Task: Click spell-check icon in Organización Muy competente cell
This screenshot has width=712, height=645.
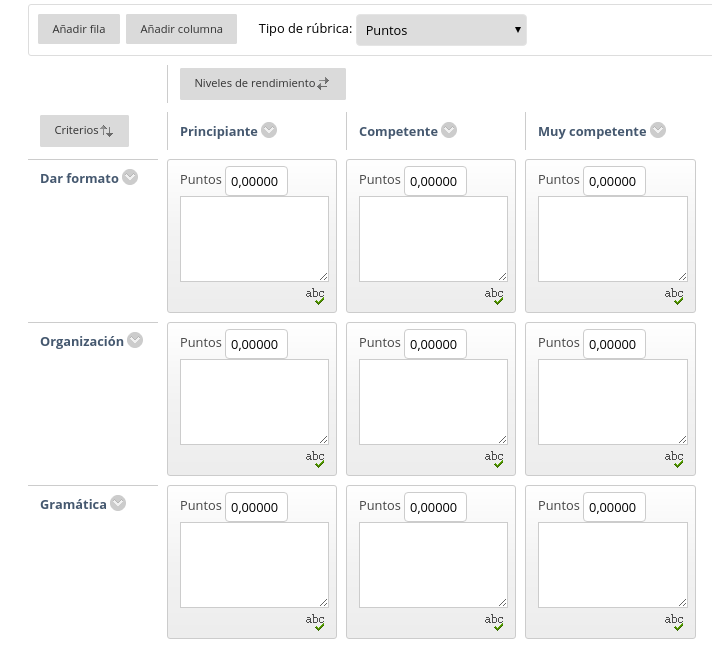Action: pyautogui.click(x=674, y=458)
